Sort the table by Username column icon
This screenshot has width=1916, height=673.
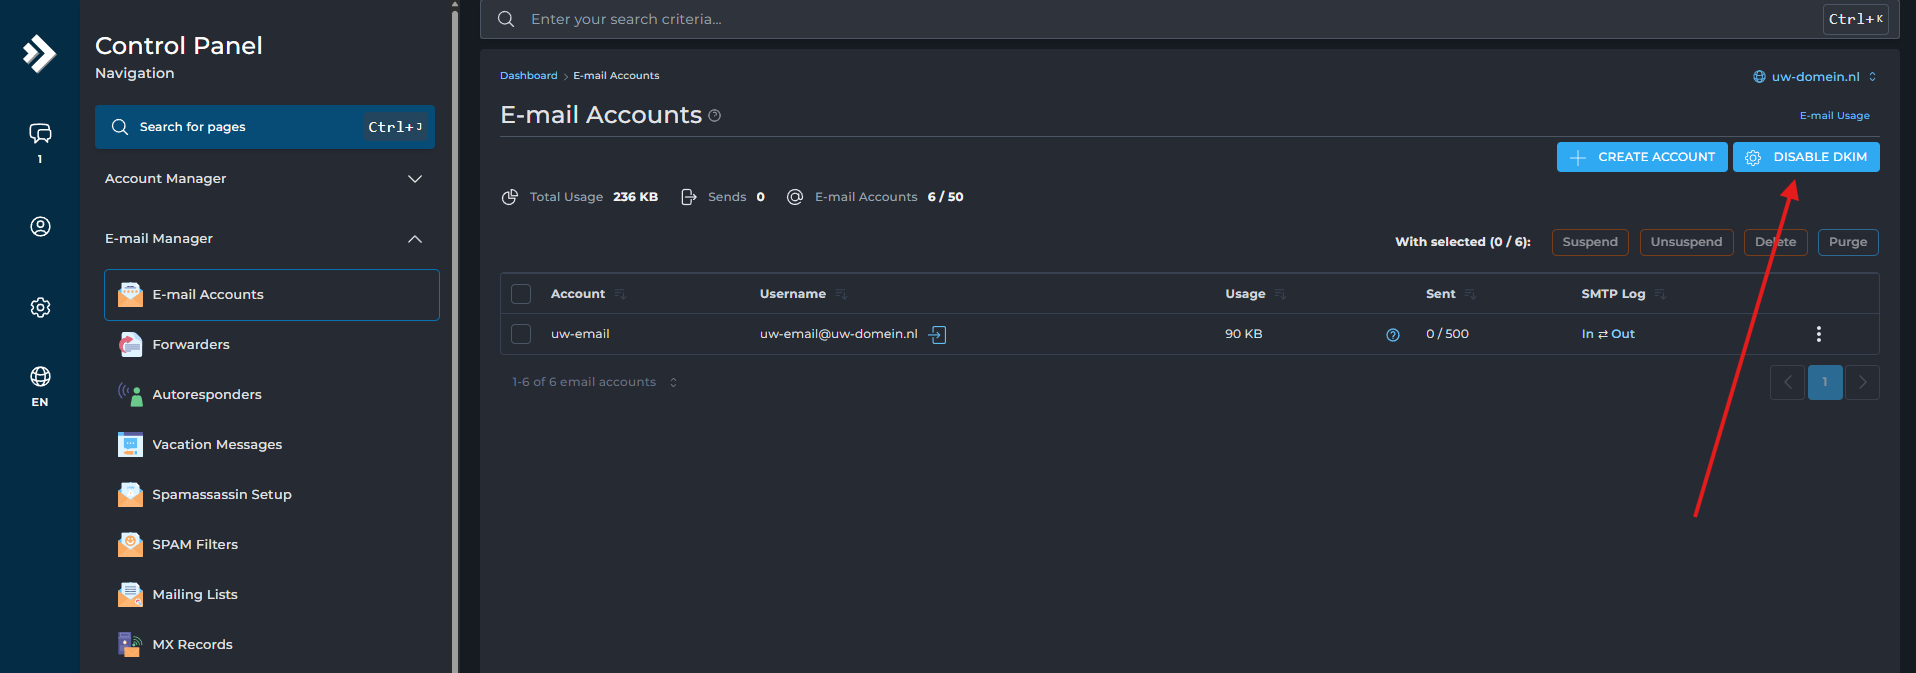click(841, 294)
